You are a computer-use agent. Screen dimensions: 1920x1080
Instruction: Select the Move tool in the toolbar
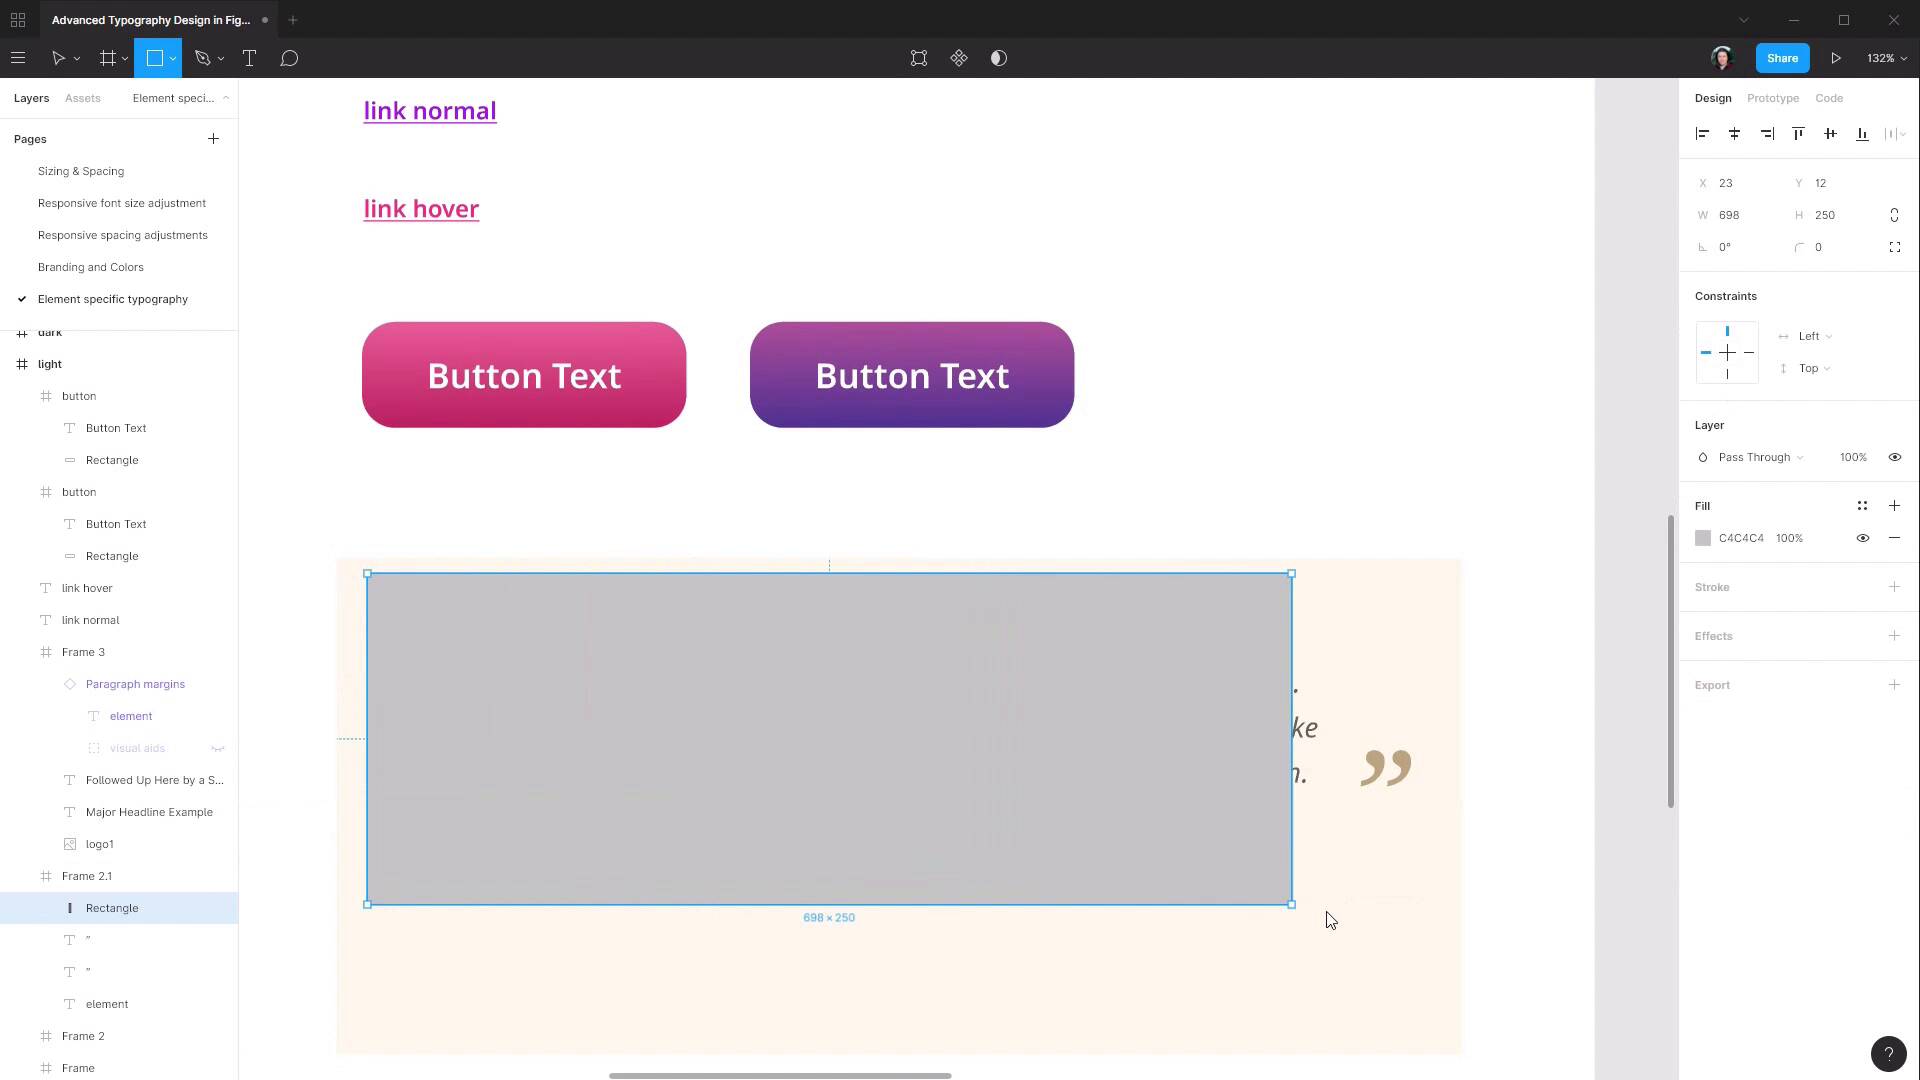[x=58, y=58]
